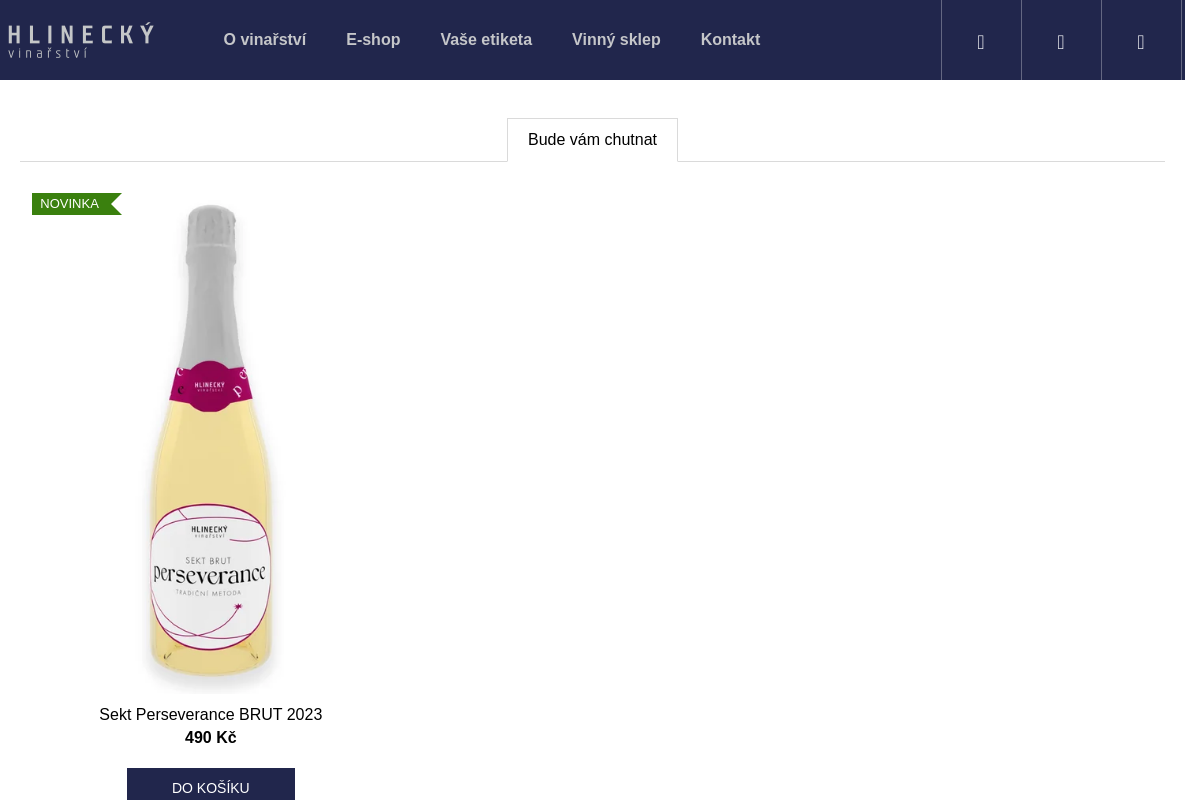The image size is (1200, 800).
Task: Open the O vinařství menu item
Action: [x=265, y=40]
